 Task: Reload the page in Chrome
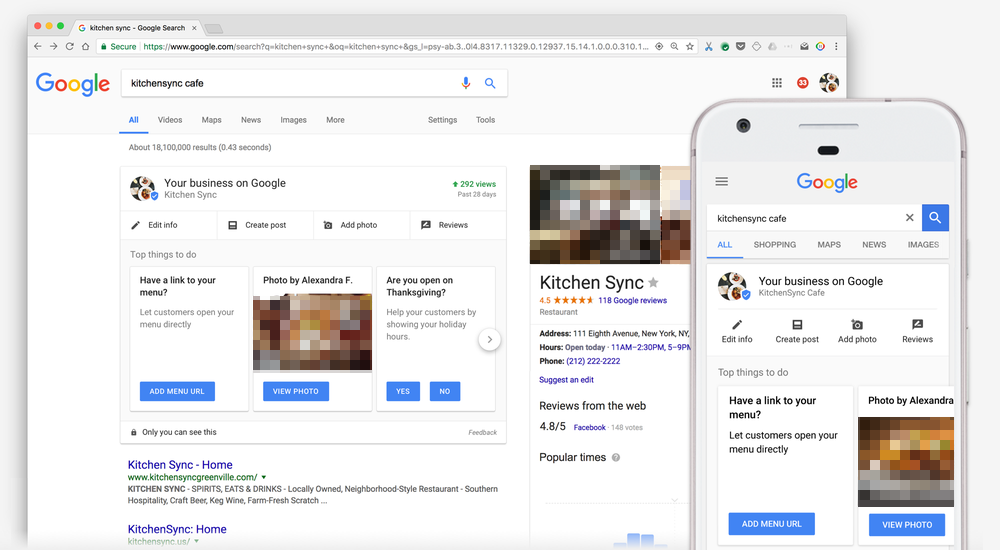(70, 46)
